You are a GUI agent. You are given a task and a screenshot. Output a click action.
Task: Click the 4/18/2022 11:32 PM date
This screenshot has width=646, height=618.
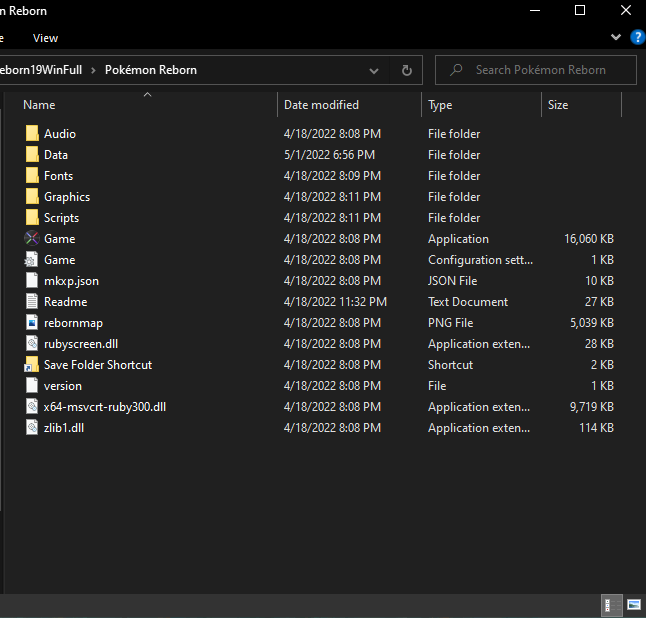pos(335,302)
